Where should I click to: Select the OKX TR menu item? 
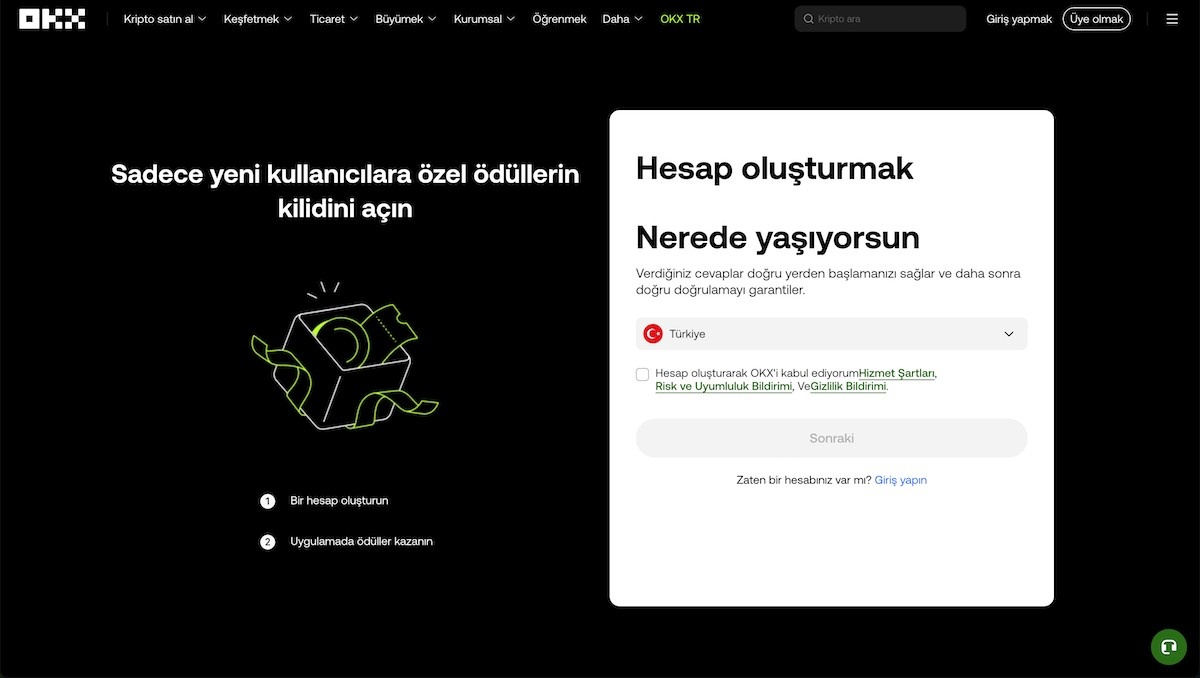click(x=680, y=18)
